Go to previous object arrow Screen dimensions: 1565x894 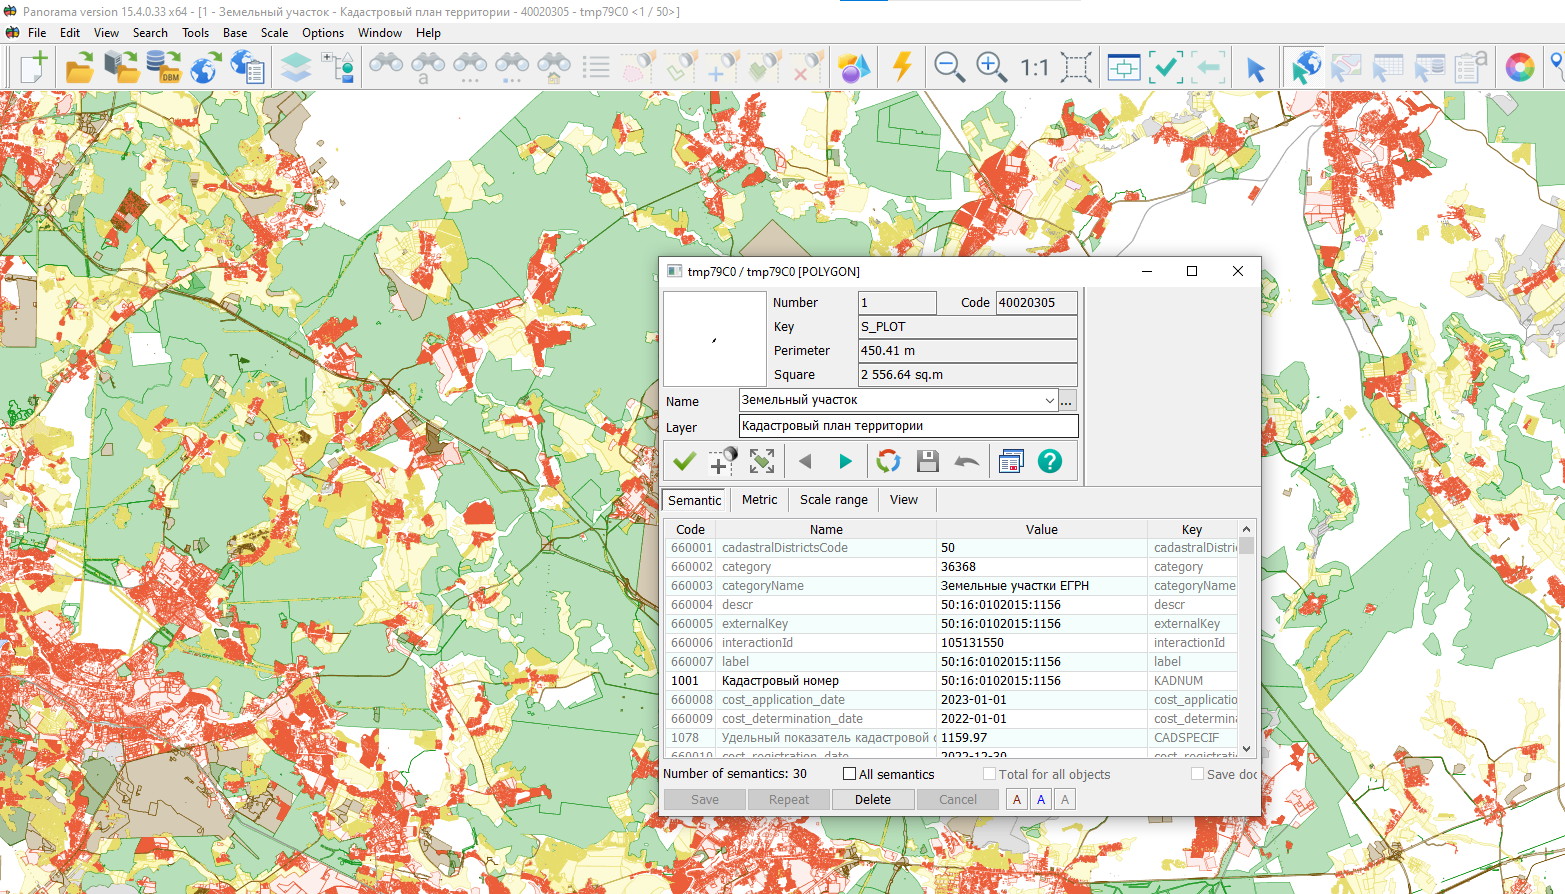(x=805, y=461)
